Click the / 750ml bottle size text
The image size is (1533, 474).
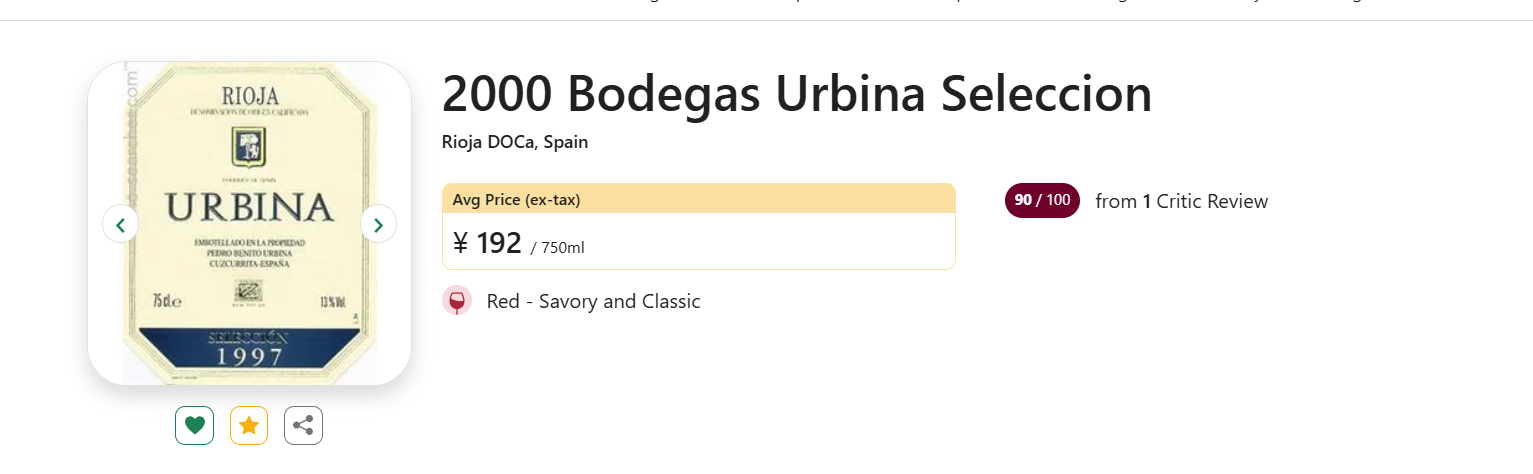point(557,247)
